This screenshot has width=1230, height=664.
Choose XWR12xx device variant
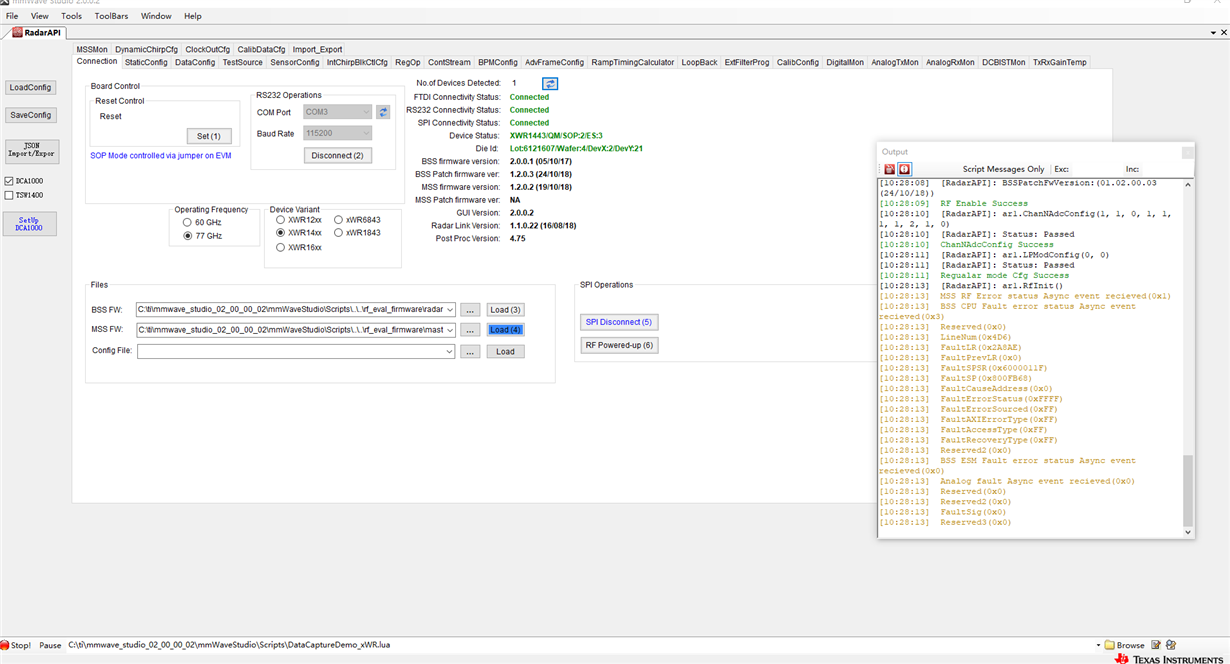tap(281, 219)
